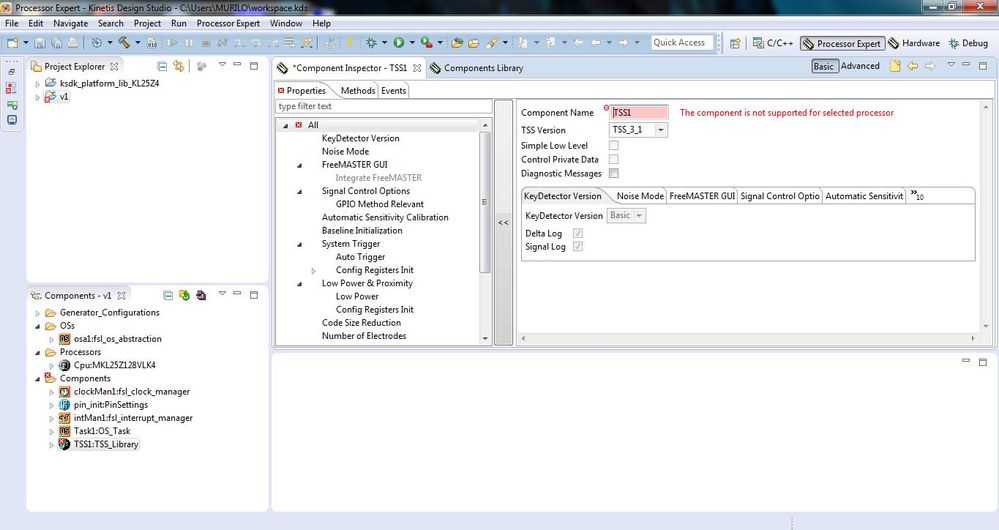The image size is (999, 530).
Task: Open the Processor Expert menu
Action: click(x=228, y=23)
